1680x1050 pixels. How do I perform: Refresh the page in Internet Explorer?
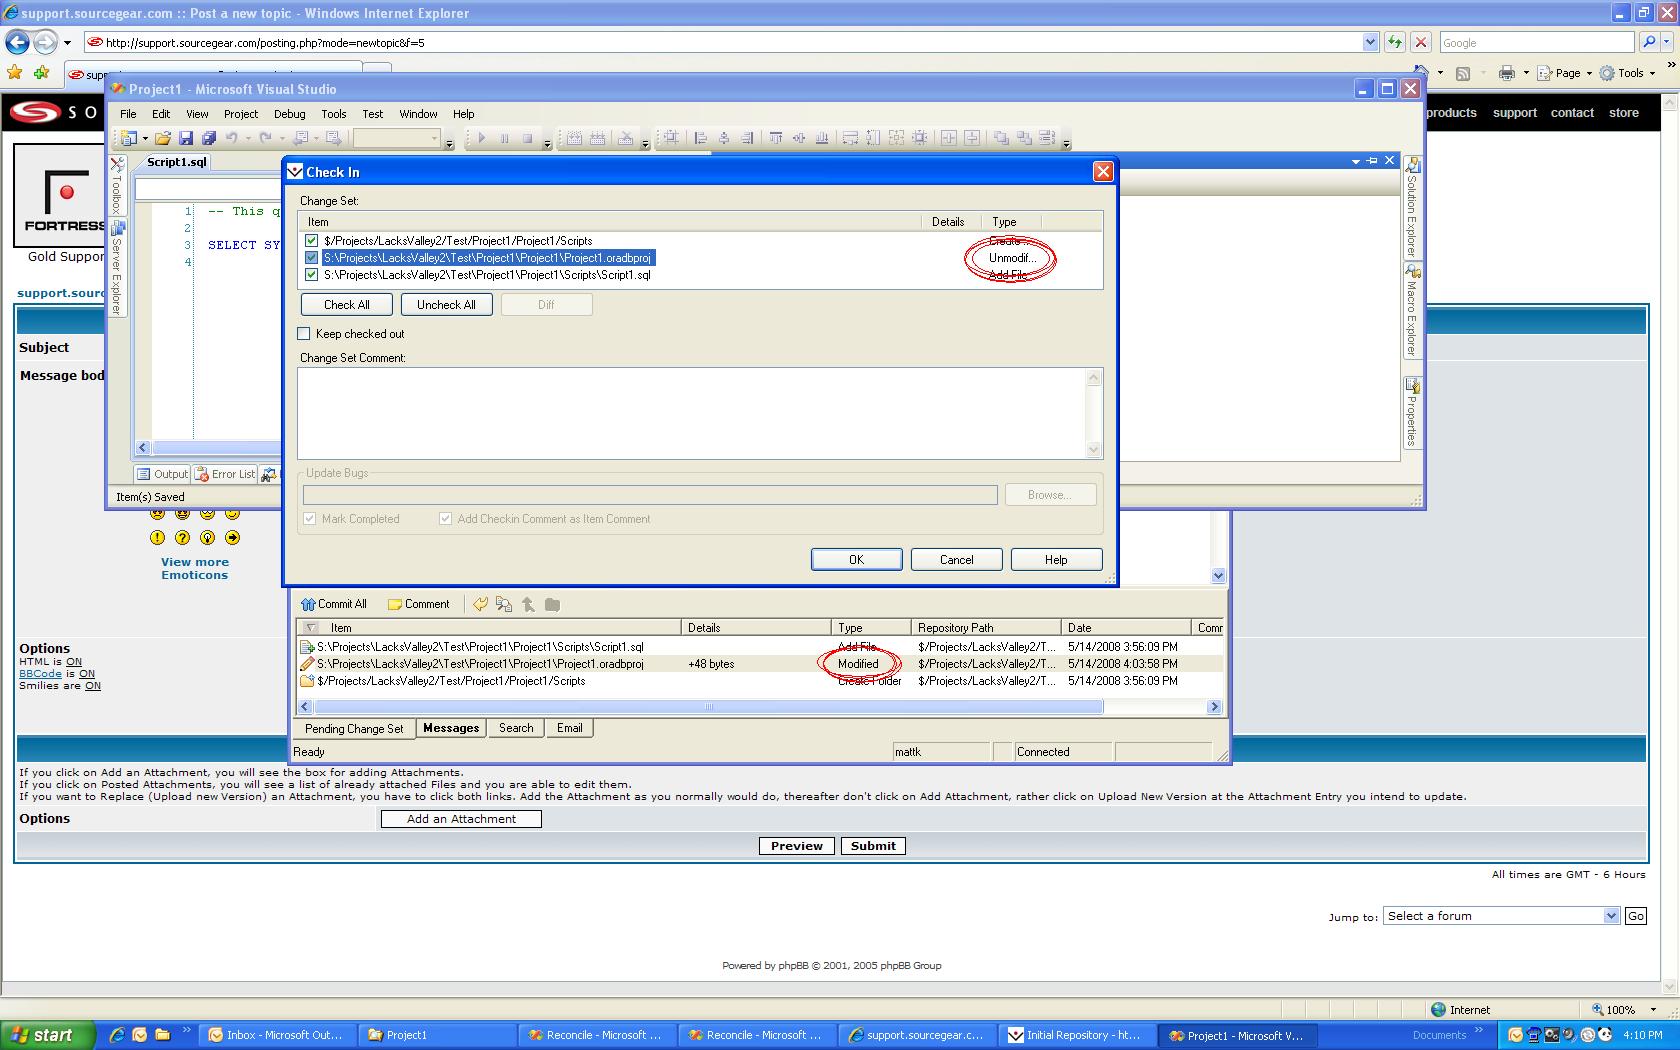coord(1395,42)
